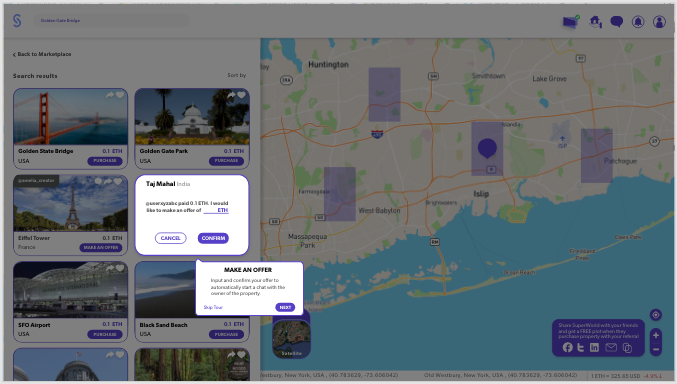Viewport: 677px width, 384px height.
Task: Favorite the Eiffel Tower card
Action: pos(118,181)
